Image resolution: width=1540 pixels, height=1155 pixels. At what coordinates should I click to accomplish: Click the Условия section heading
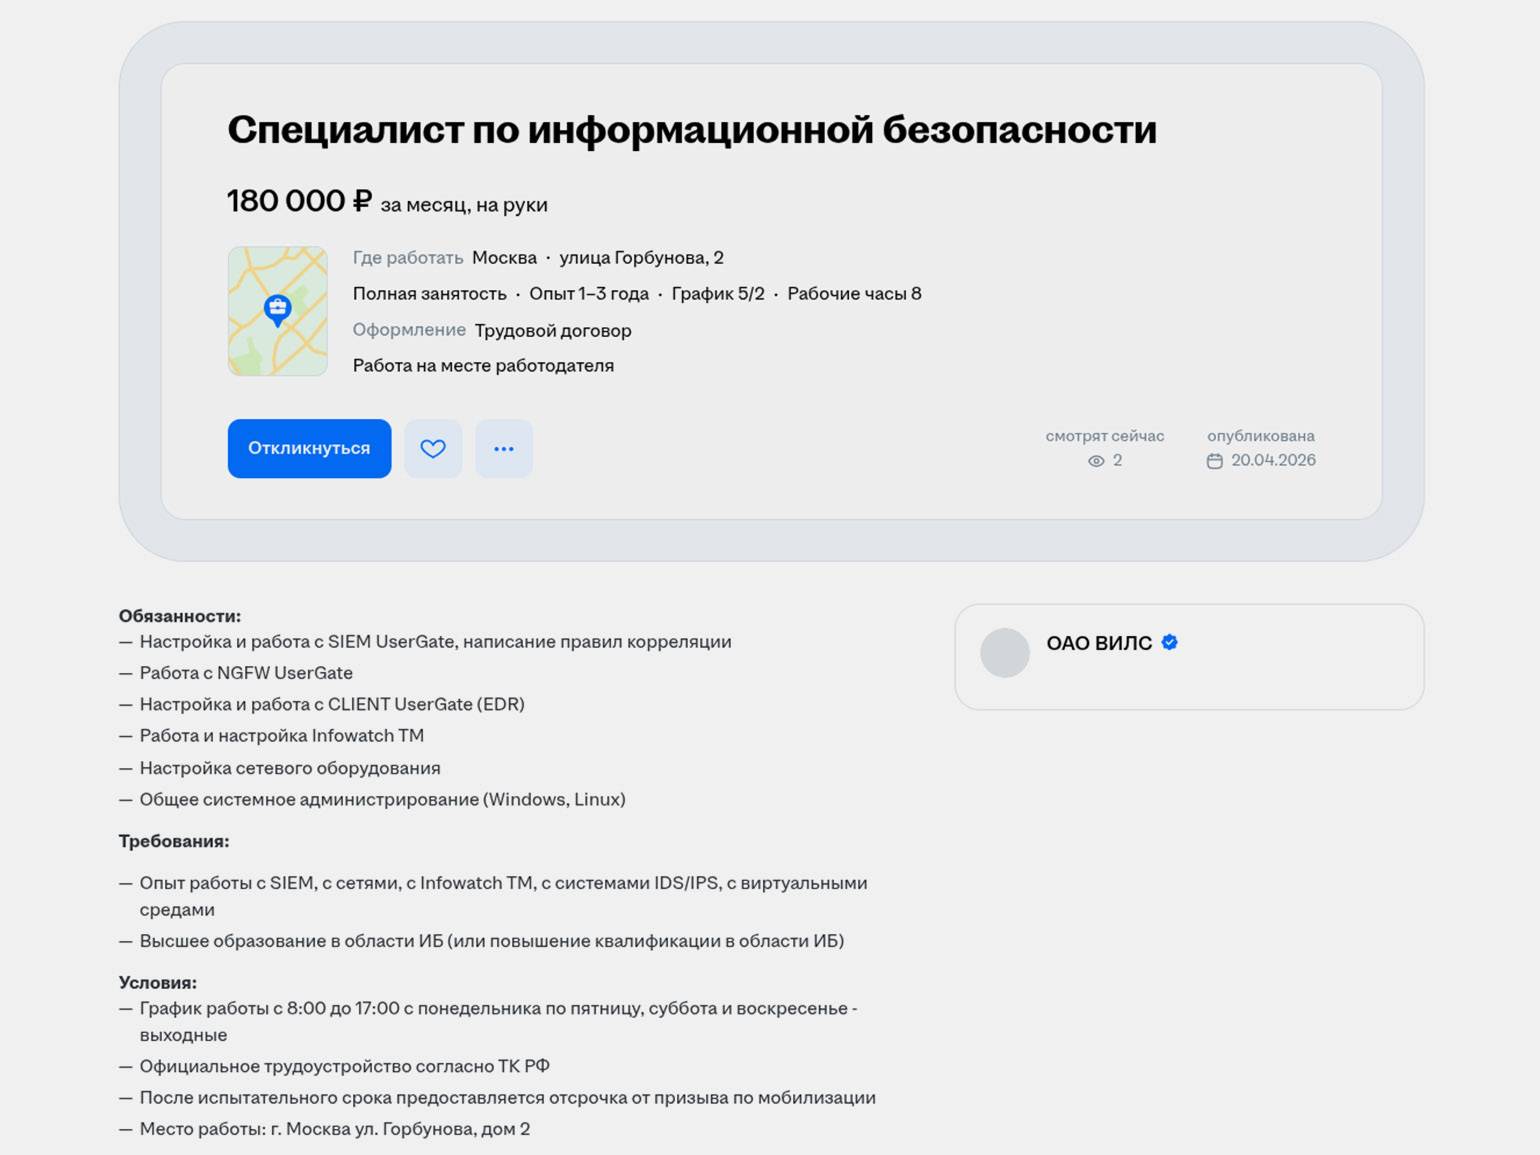[x=158, y=982]
